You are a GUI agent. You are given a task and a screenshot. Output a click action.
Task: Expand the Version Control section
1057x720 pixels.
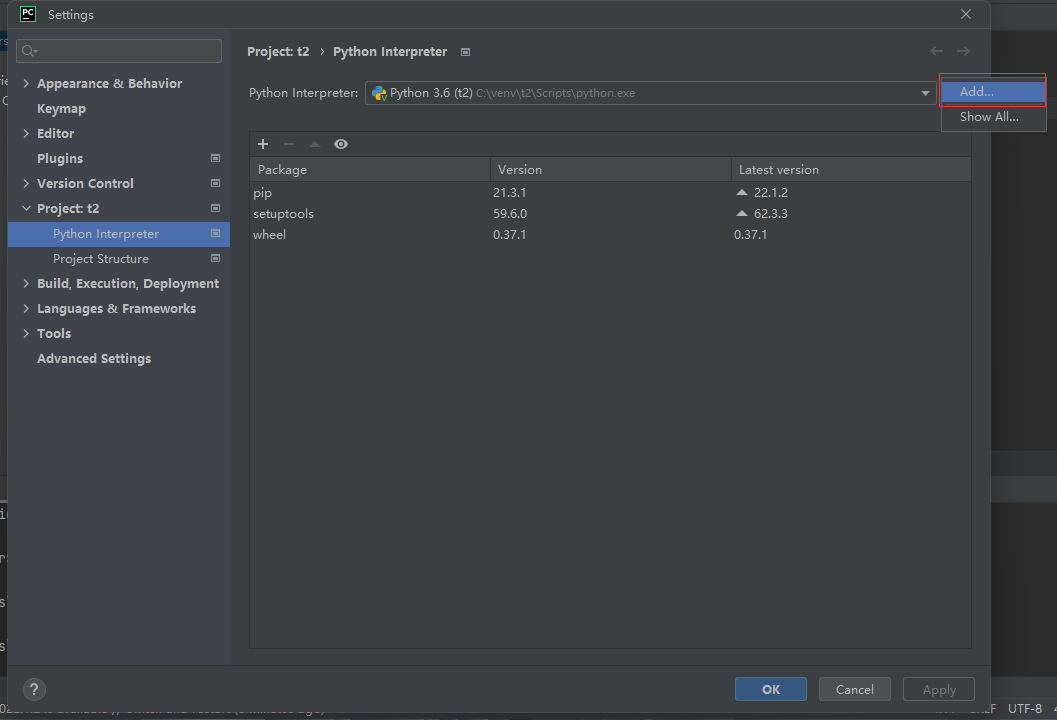point(26,183)
